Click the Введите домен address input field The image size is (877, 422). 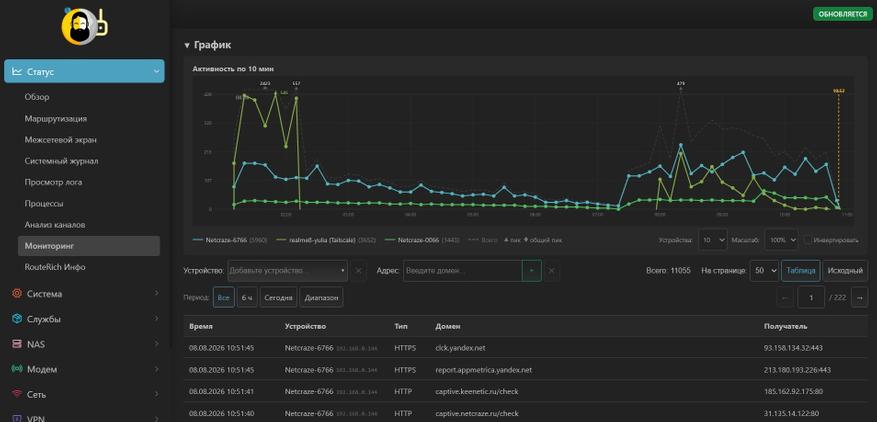click(x=463, y=271)
